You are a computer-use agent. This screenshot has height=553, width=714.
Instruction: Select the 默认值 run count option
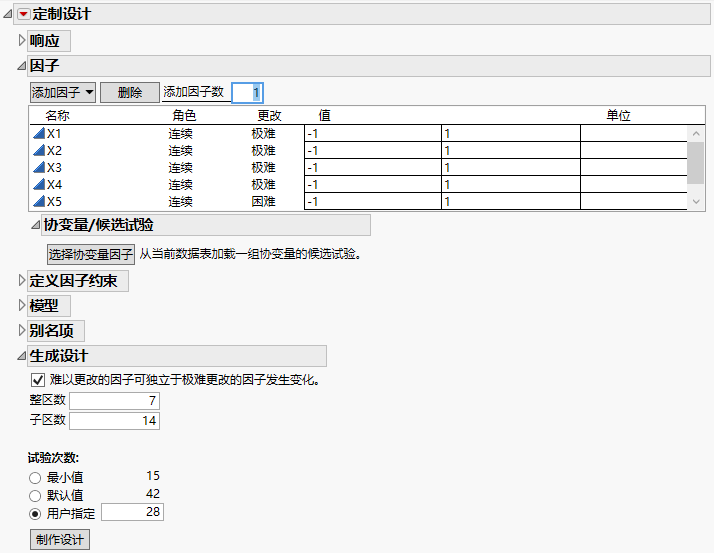pyautogui.click(x=35, y=496)
